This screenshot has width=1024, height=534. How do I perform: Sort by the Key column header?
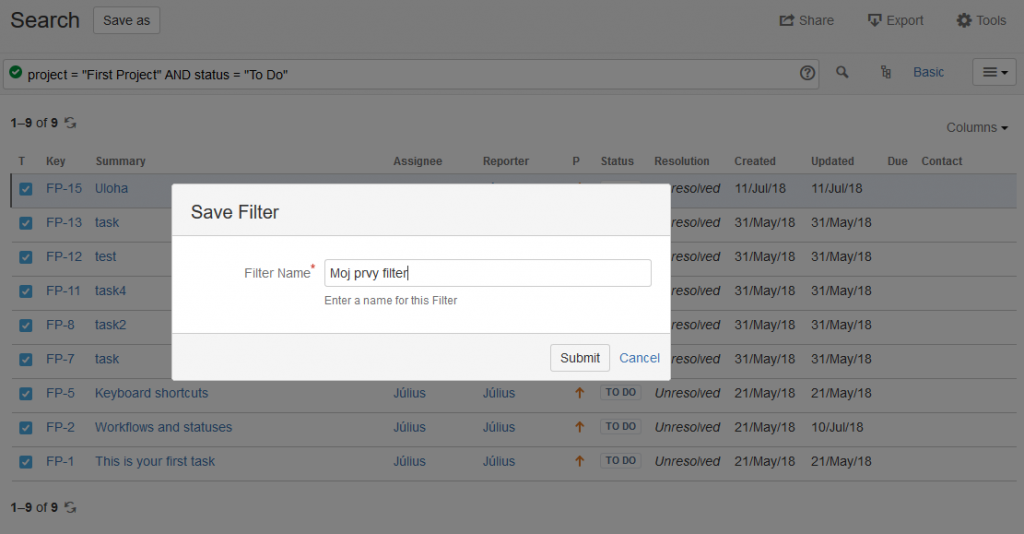tap(56, 161)
